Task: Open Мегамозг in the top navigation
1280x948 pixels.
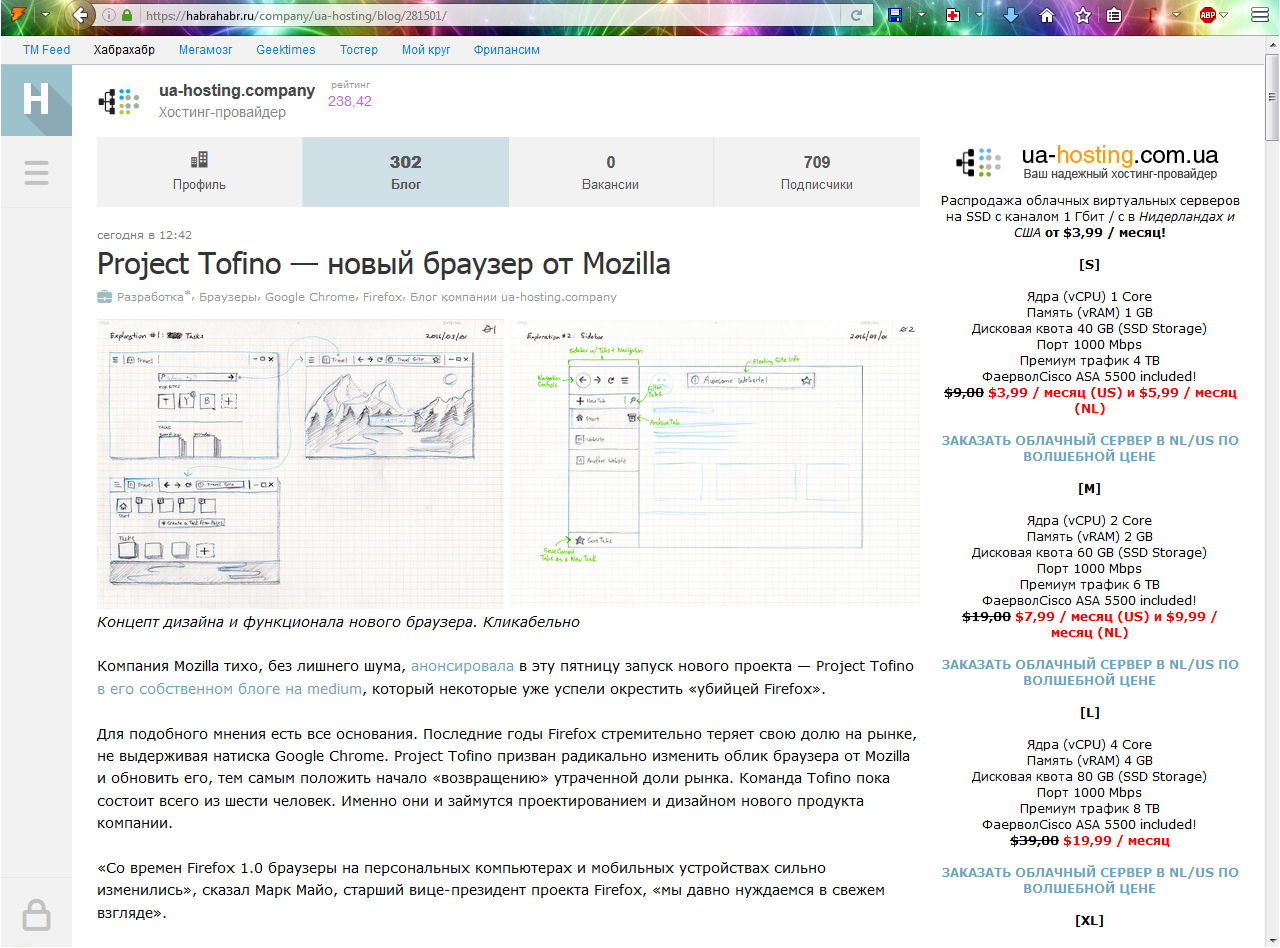Action: [206, 50]
